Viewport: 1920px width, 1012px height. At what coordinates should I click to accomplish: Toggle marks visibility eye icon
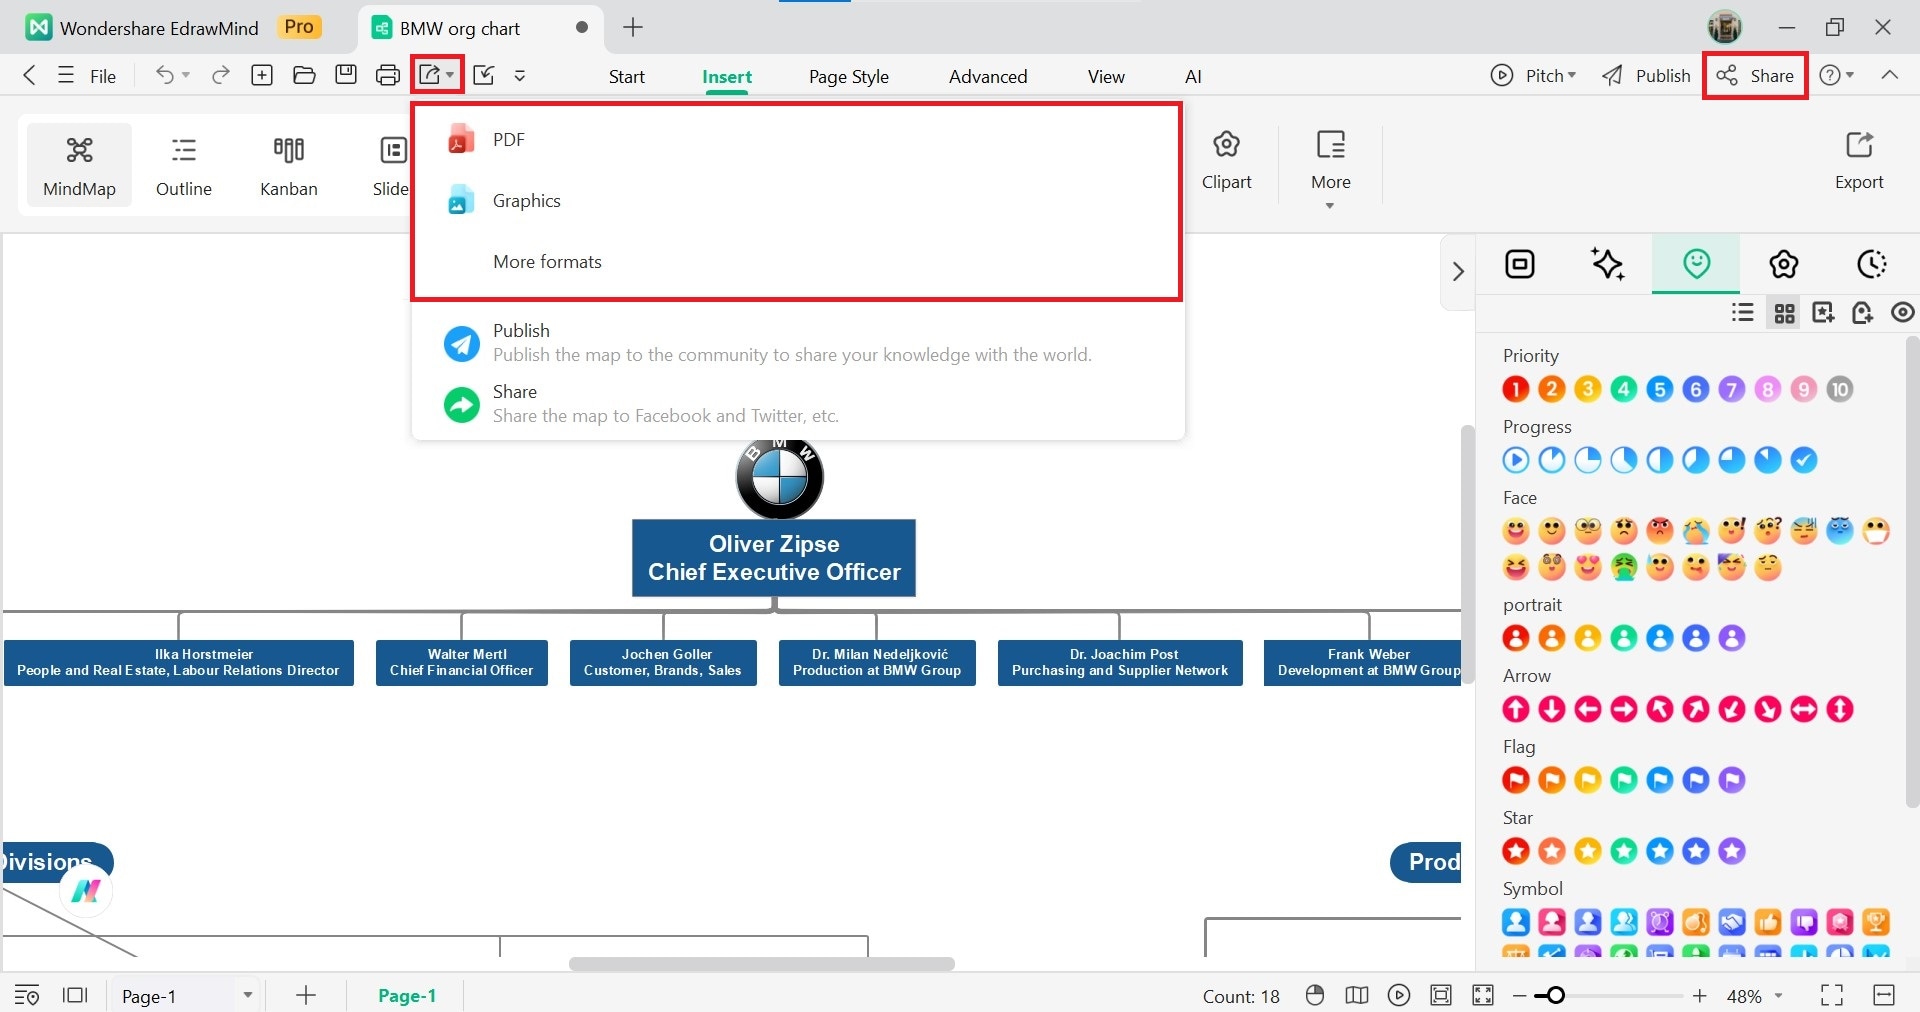tap(1902, 313)
